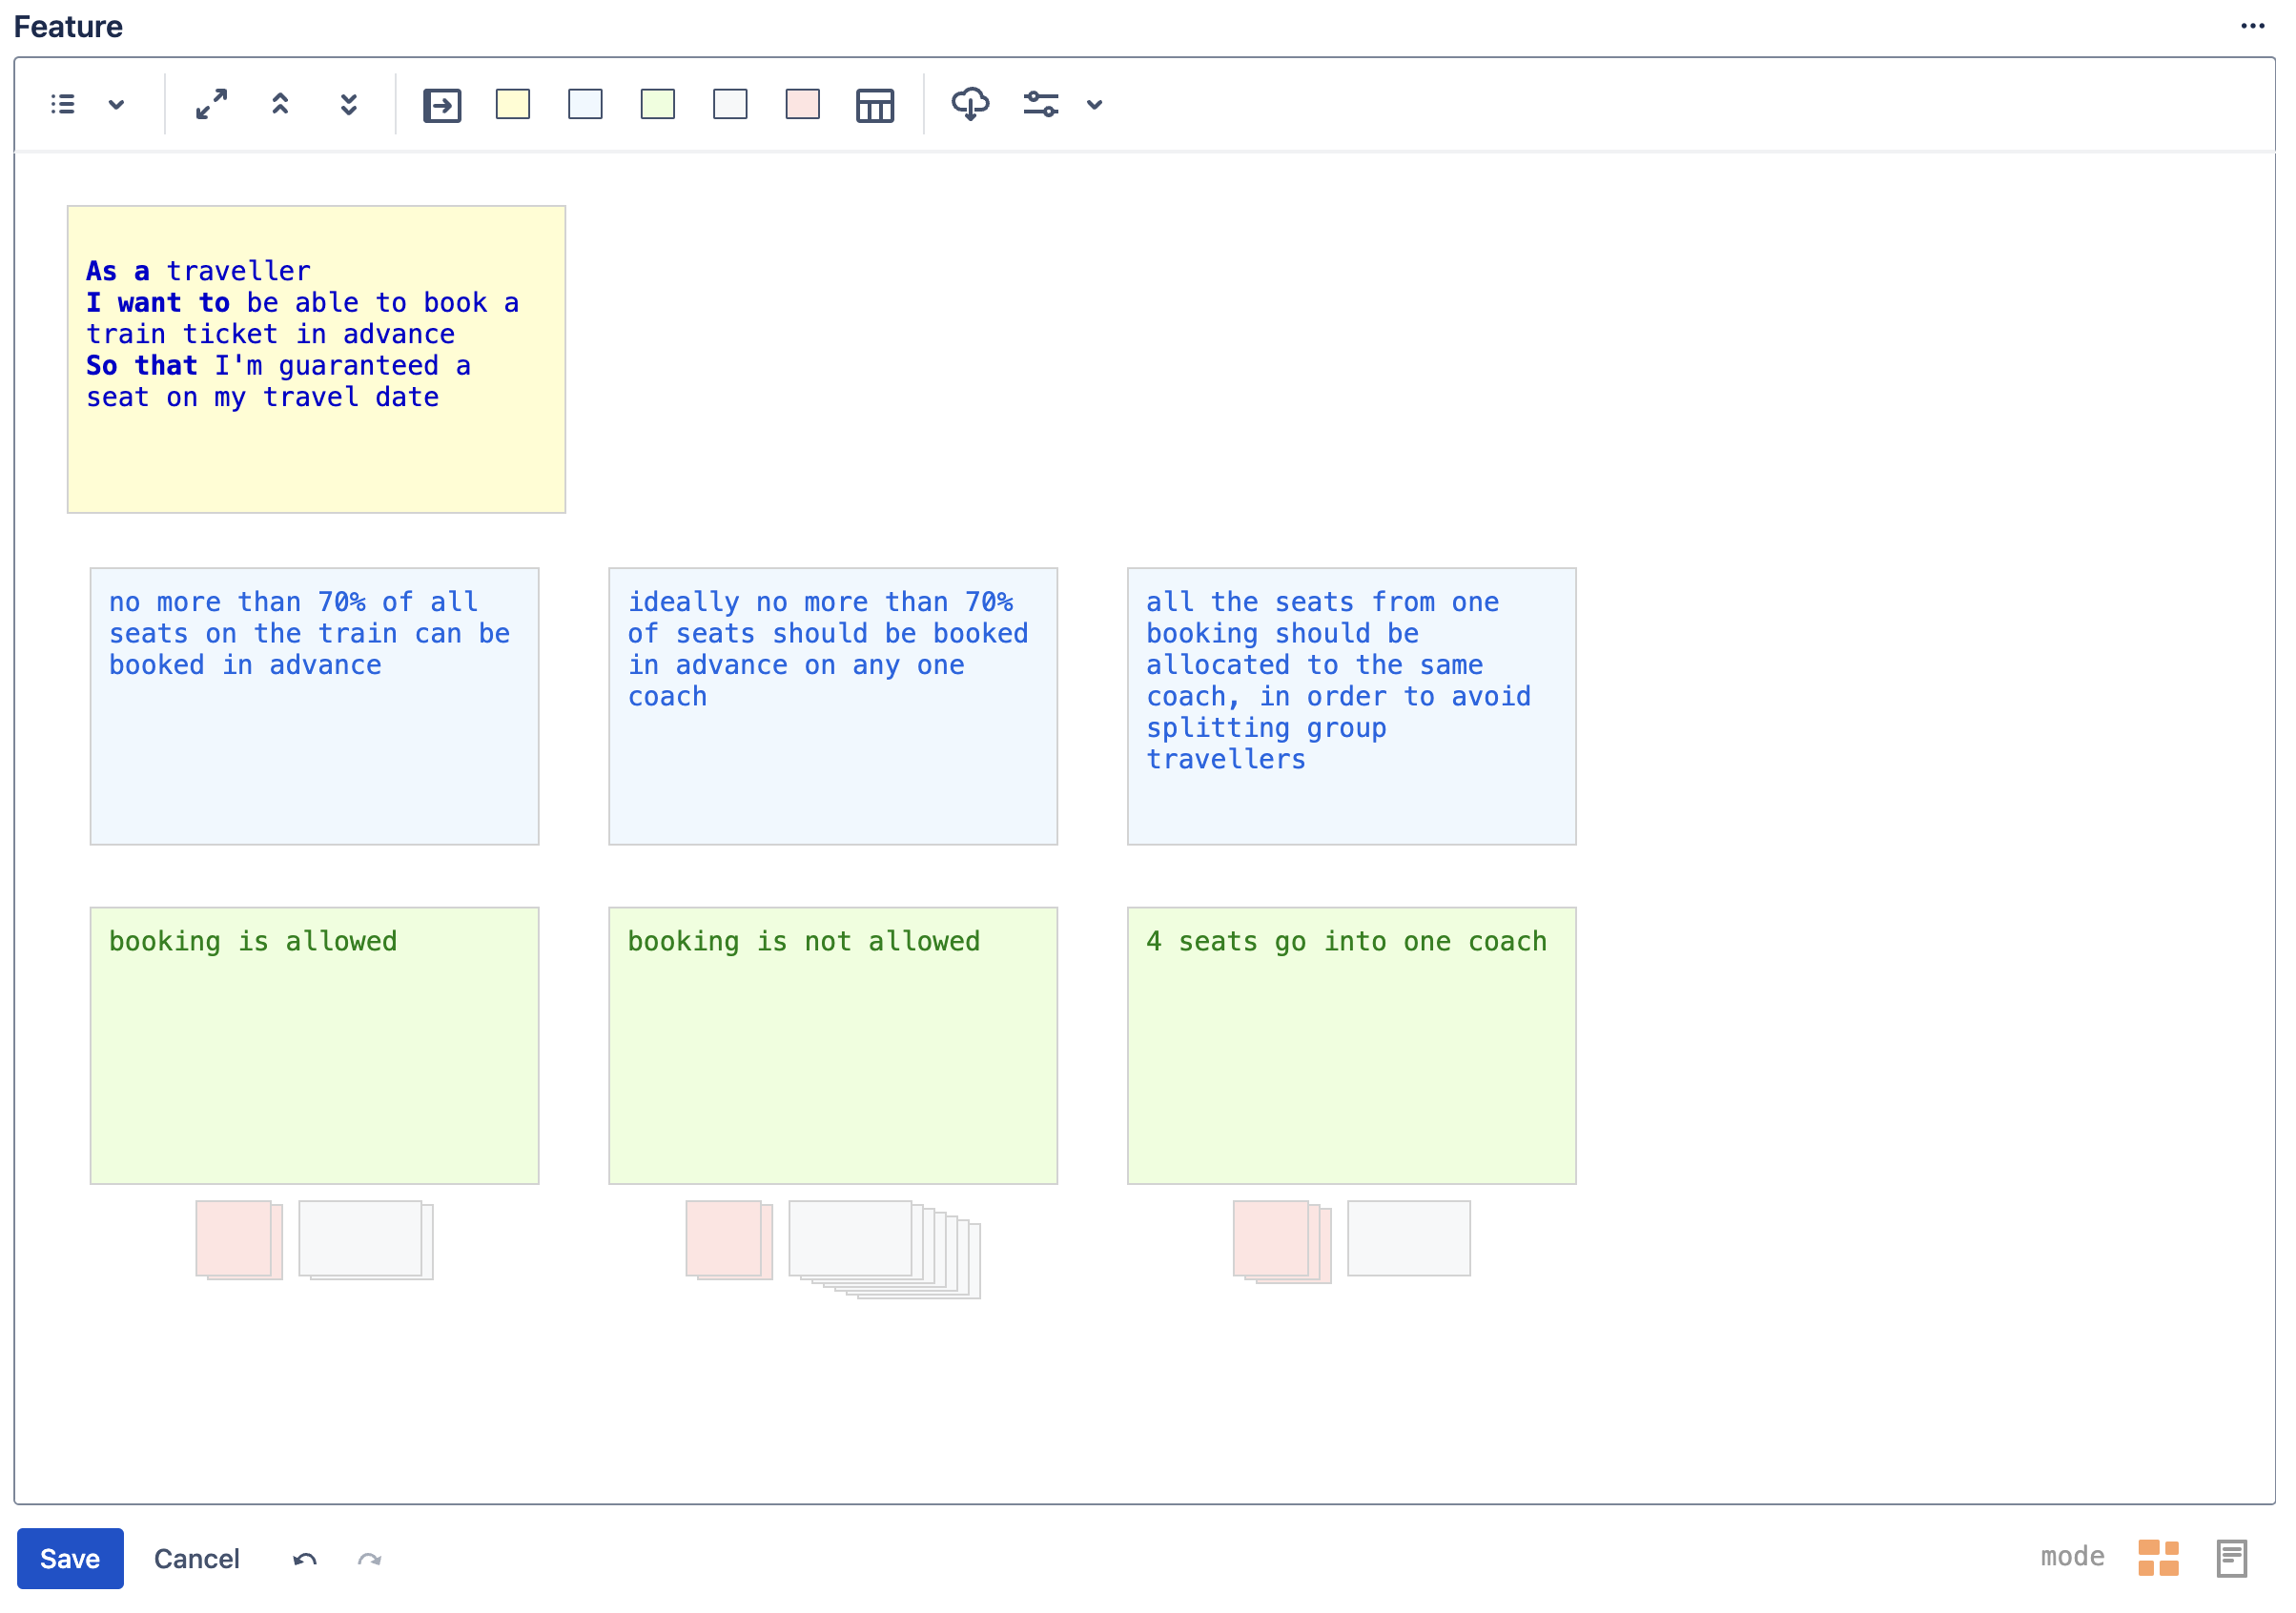
Task: Add a yellow story card from toolbar
Action: (513, 104)
